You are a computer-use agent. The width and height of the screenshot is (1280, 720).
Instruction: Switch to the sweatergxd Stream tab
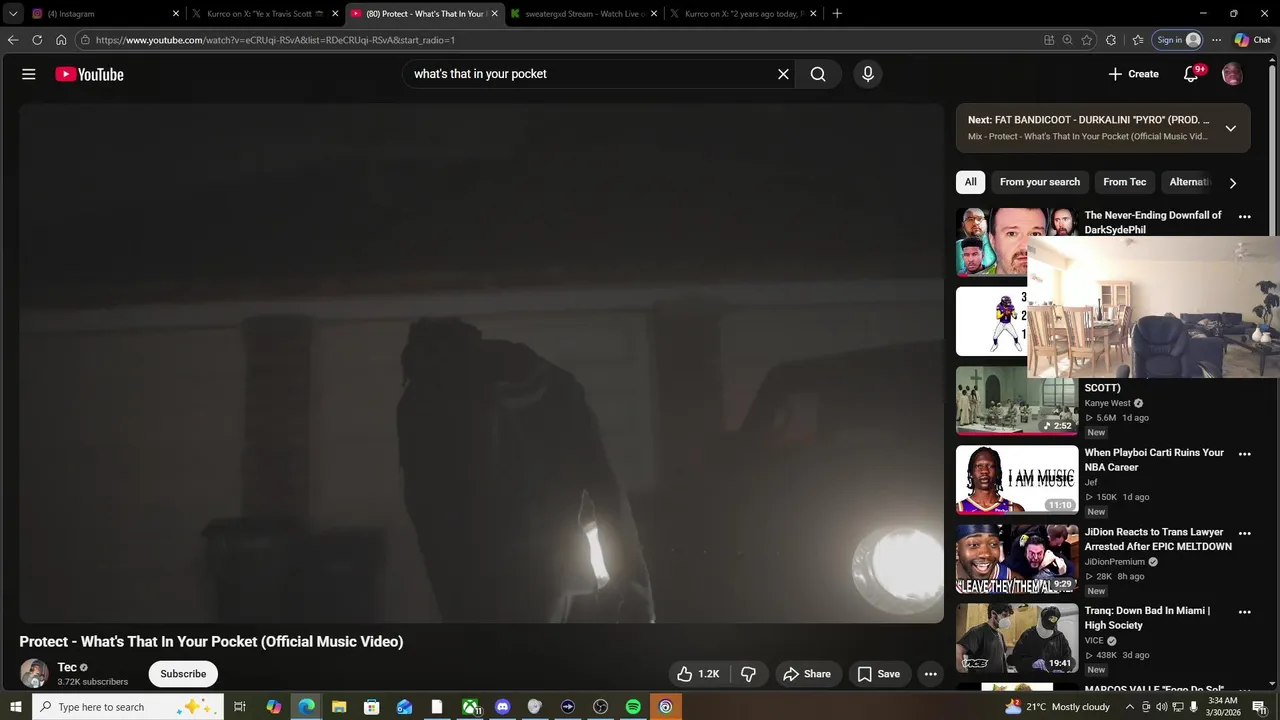click(583, 14)
